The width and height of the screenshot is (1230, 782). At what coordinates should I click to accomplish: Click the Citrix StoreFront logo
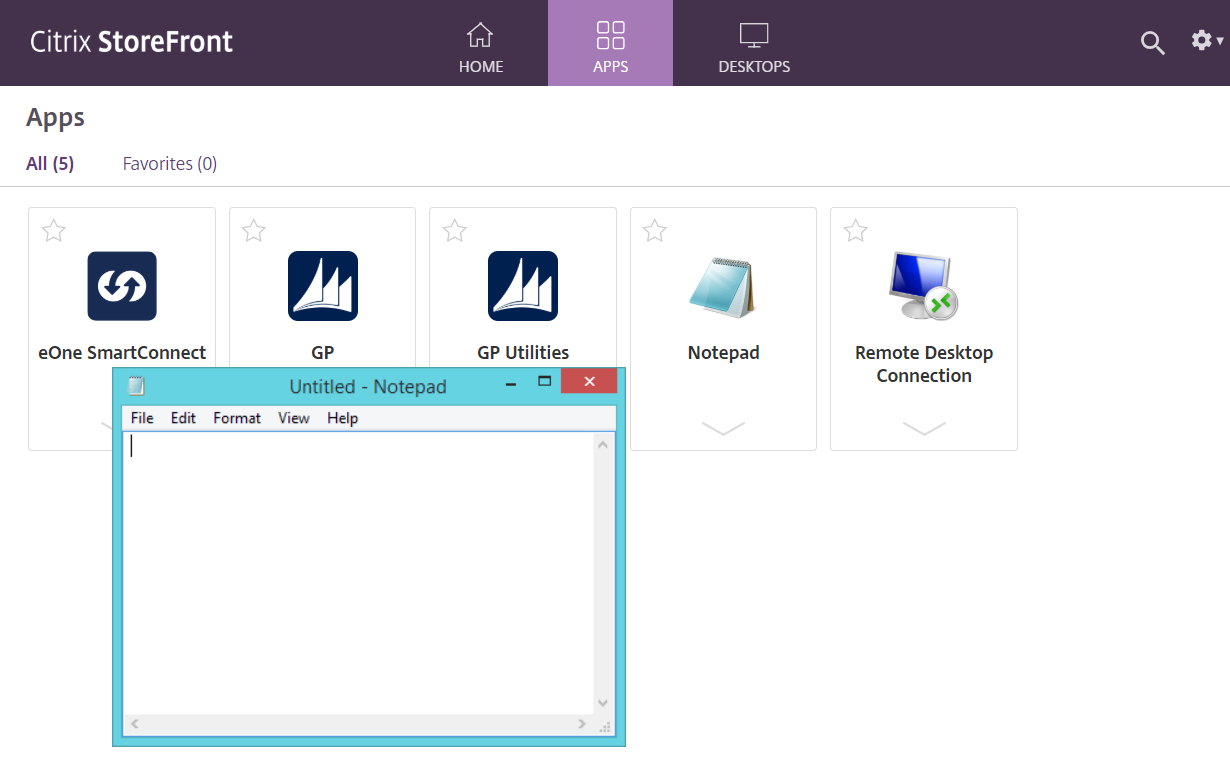click(x=131, y=42)
